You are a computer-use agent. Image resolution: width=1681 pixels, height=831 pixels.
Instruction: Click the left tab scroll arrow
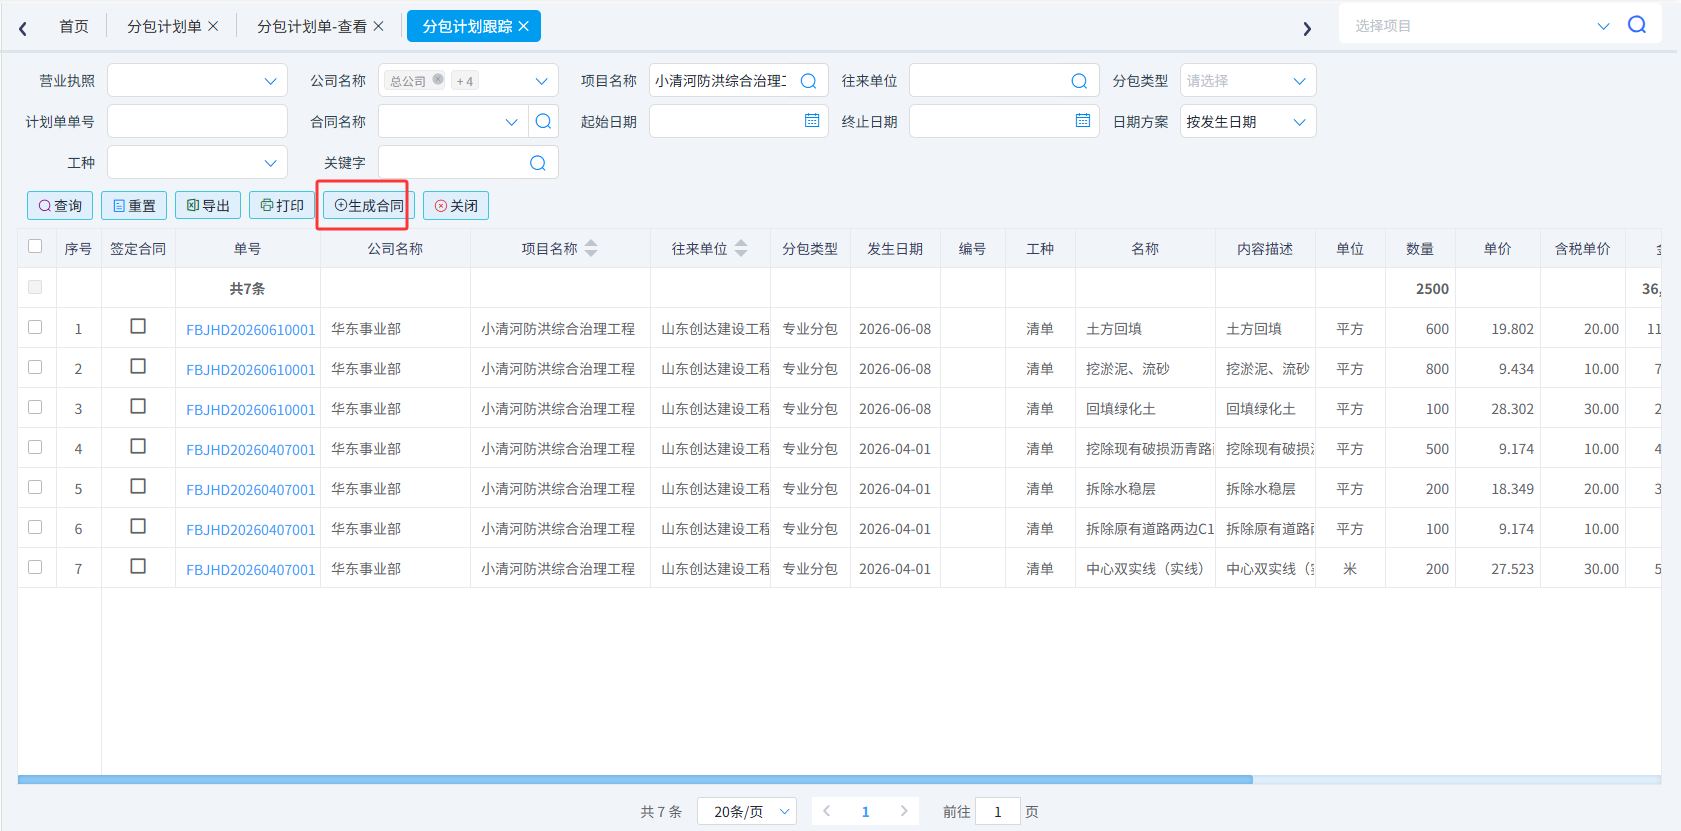tap(23, 28)
